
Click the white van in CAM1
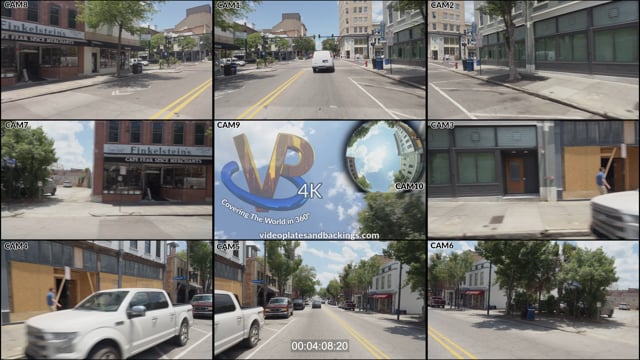pyautogui.click(x=323, y=62)
